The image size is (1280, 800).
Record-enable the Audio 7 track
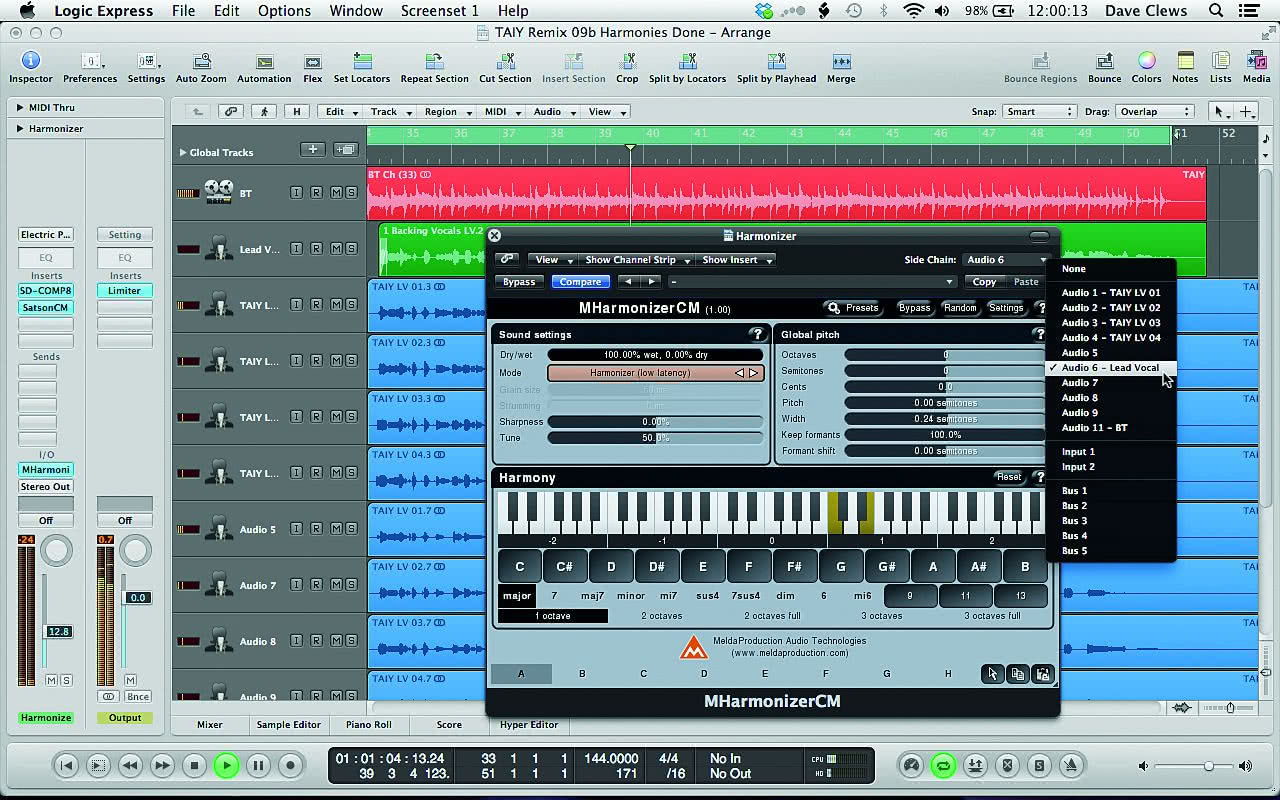point(316,585)
